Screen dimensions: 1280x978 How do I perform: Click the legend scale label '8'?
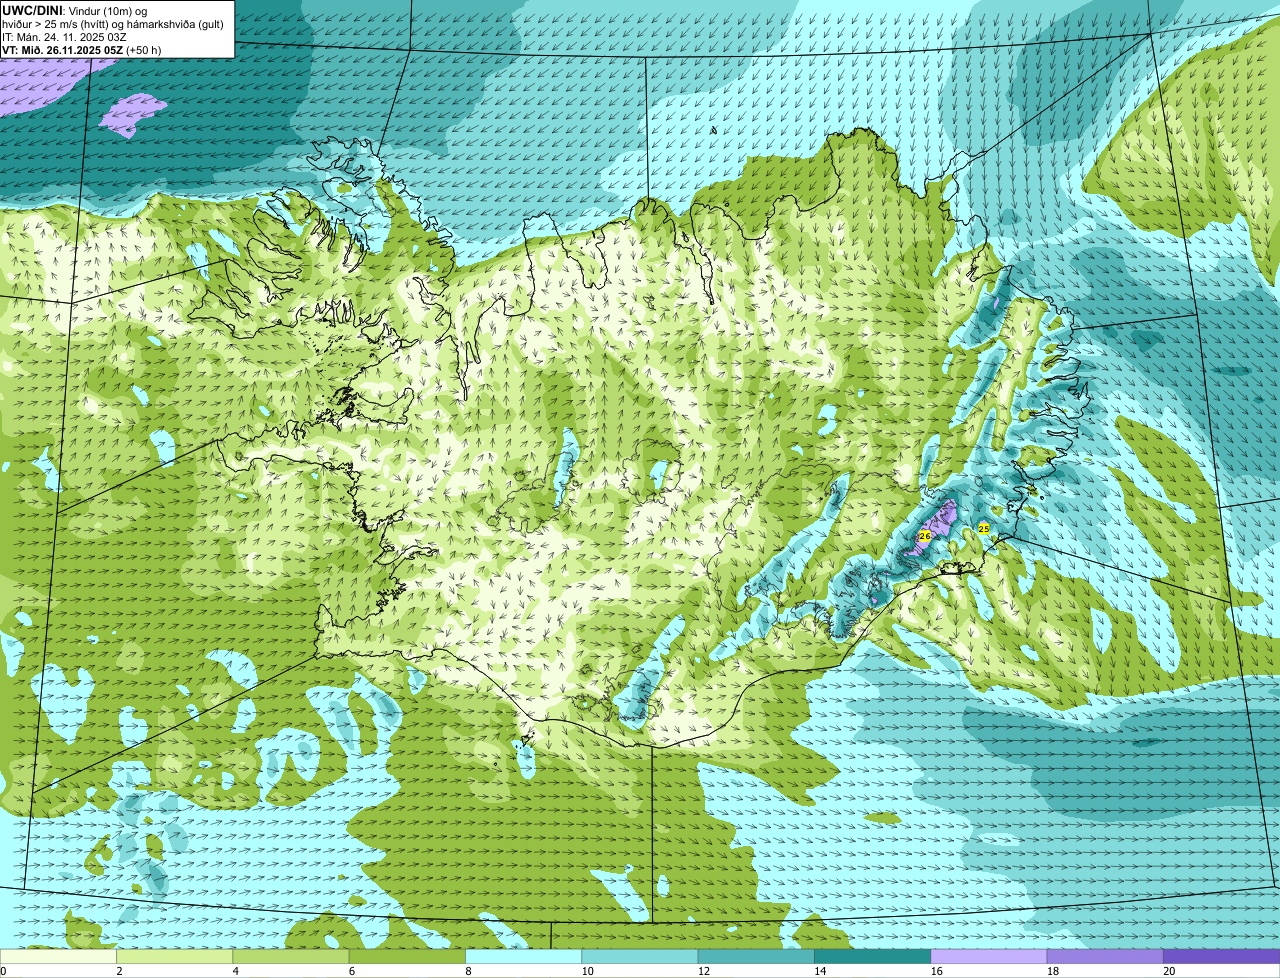468,971
